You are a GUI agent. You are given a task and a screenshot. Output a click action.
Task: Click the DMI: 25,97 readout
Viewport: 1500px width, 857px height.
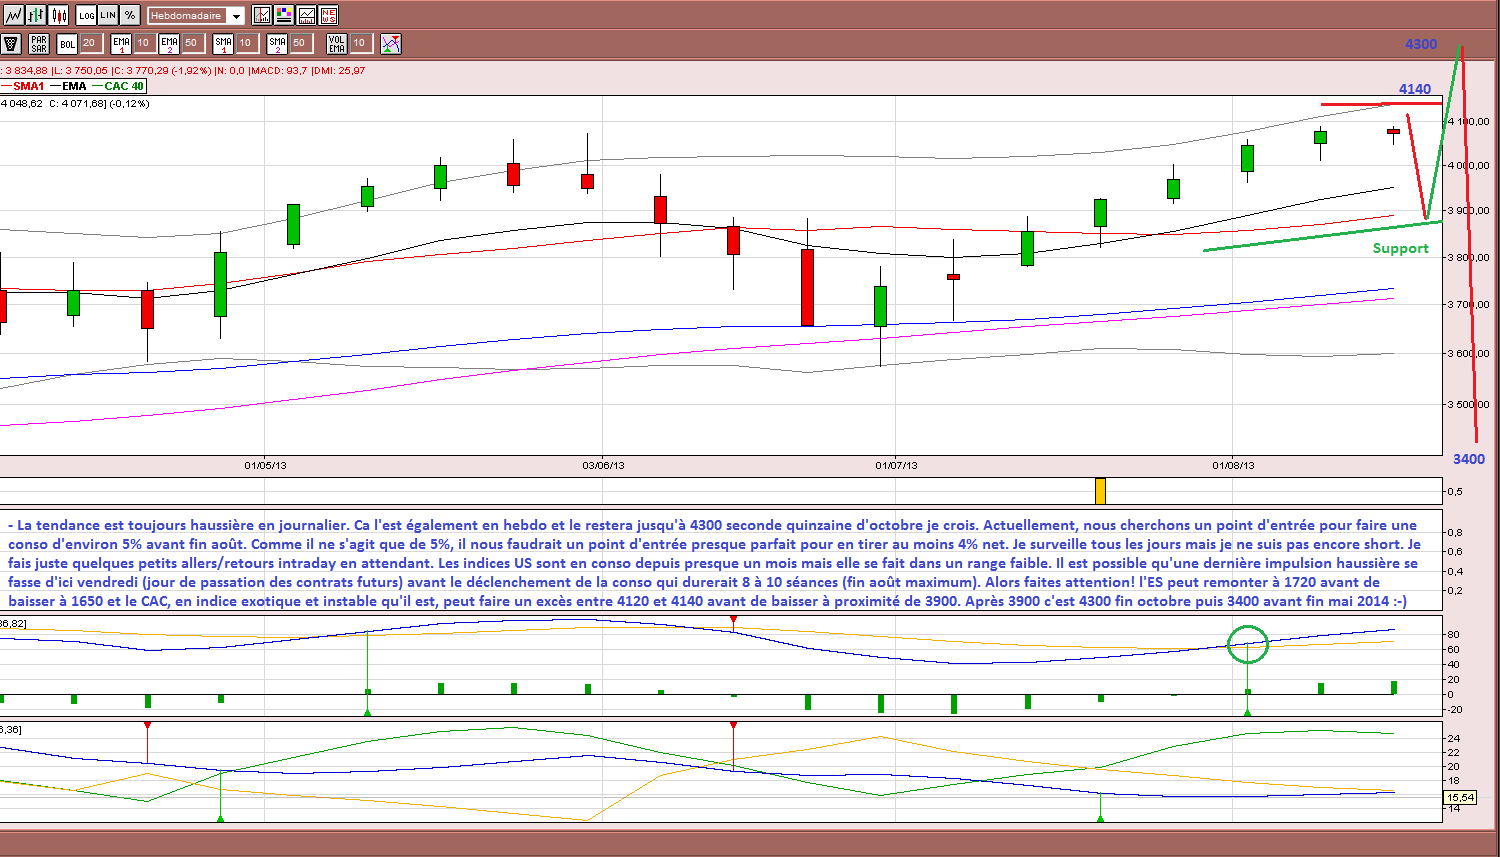[339, 71]
